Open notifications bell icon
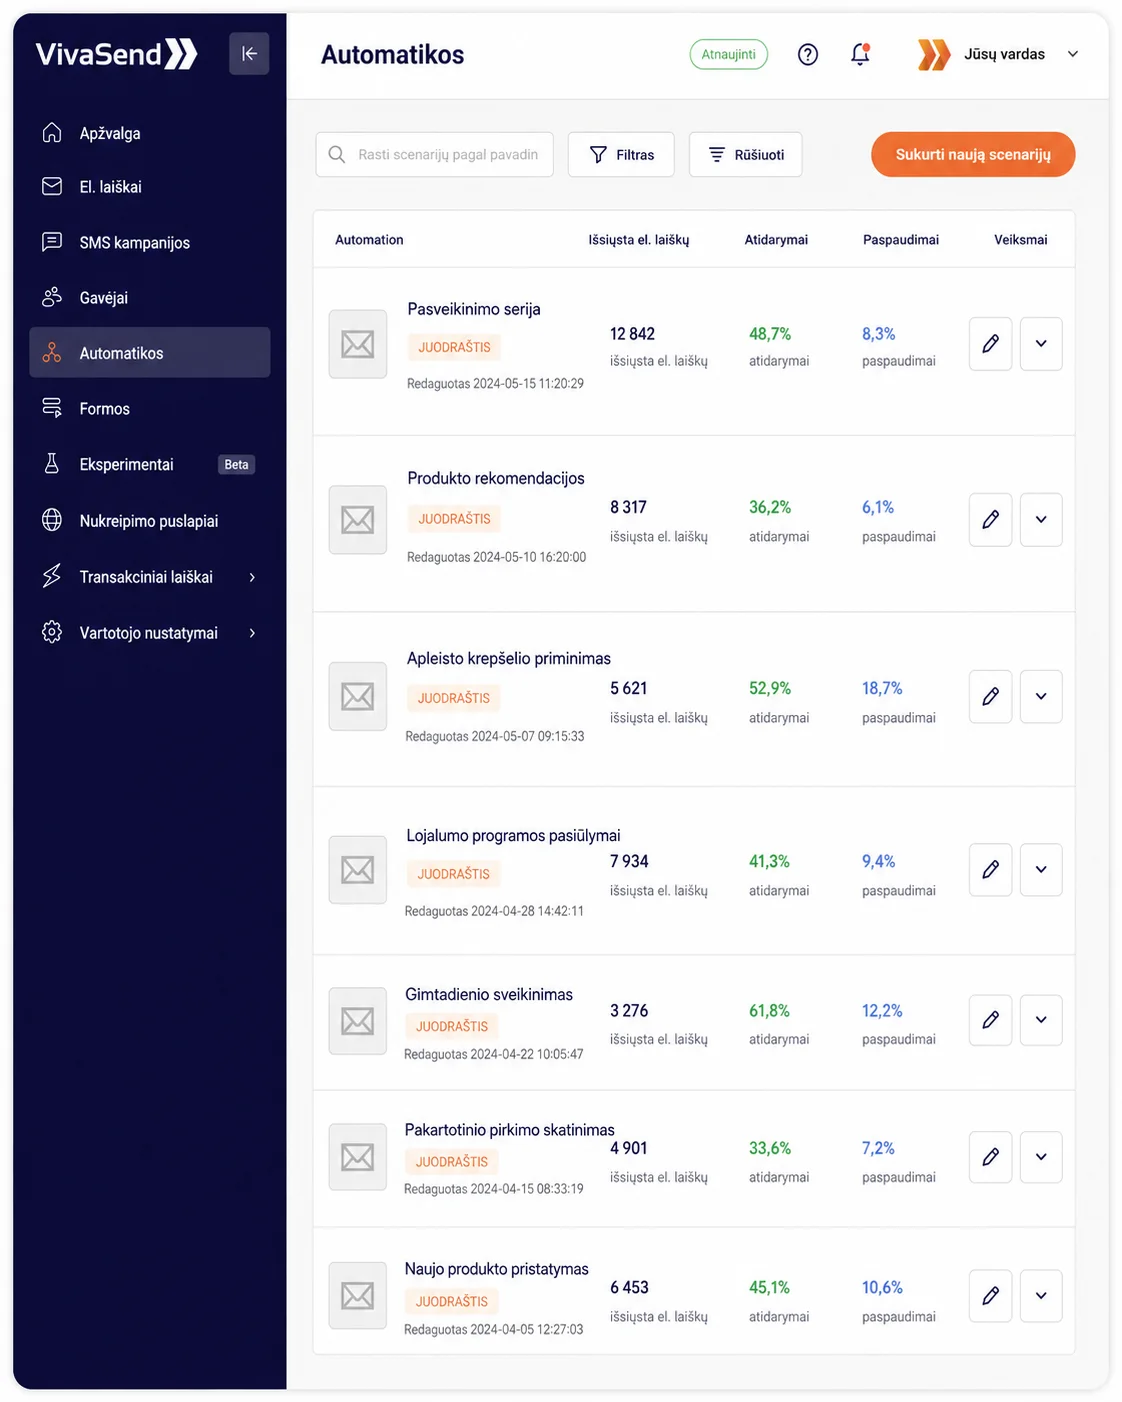This screenshot has width=1122, height=1402. [860, 55]
